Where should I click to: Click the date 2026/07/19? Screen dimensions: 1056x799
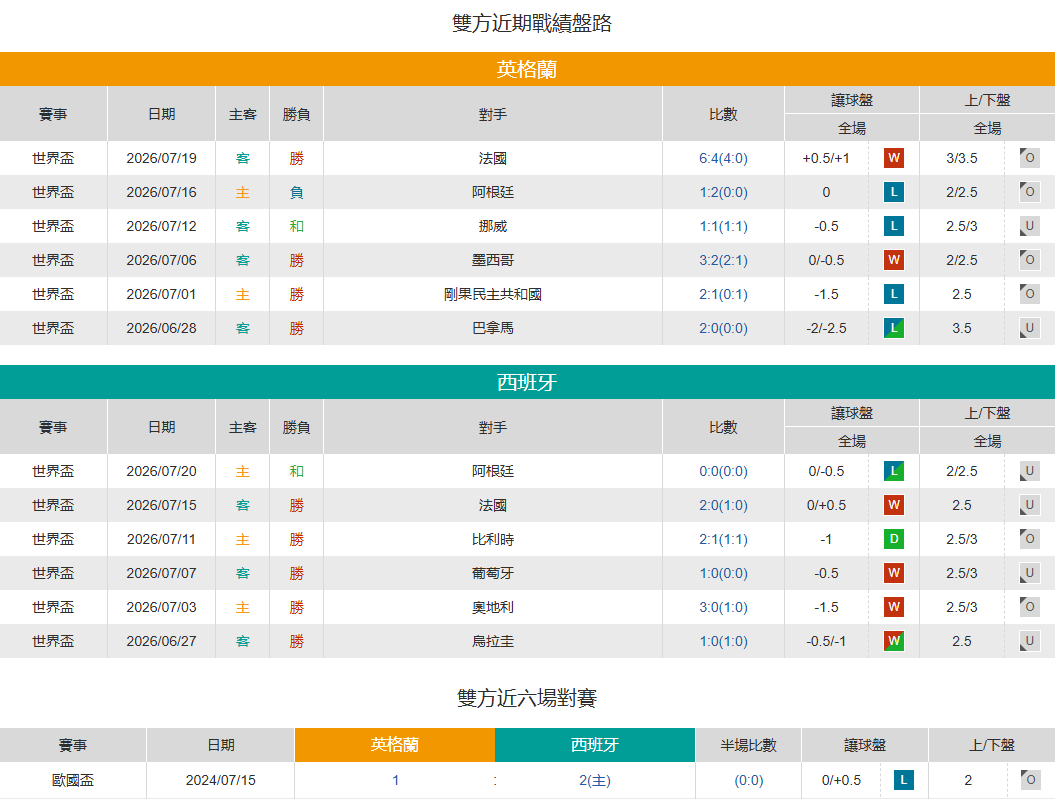coord(162,158)
